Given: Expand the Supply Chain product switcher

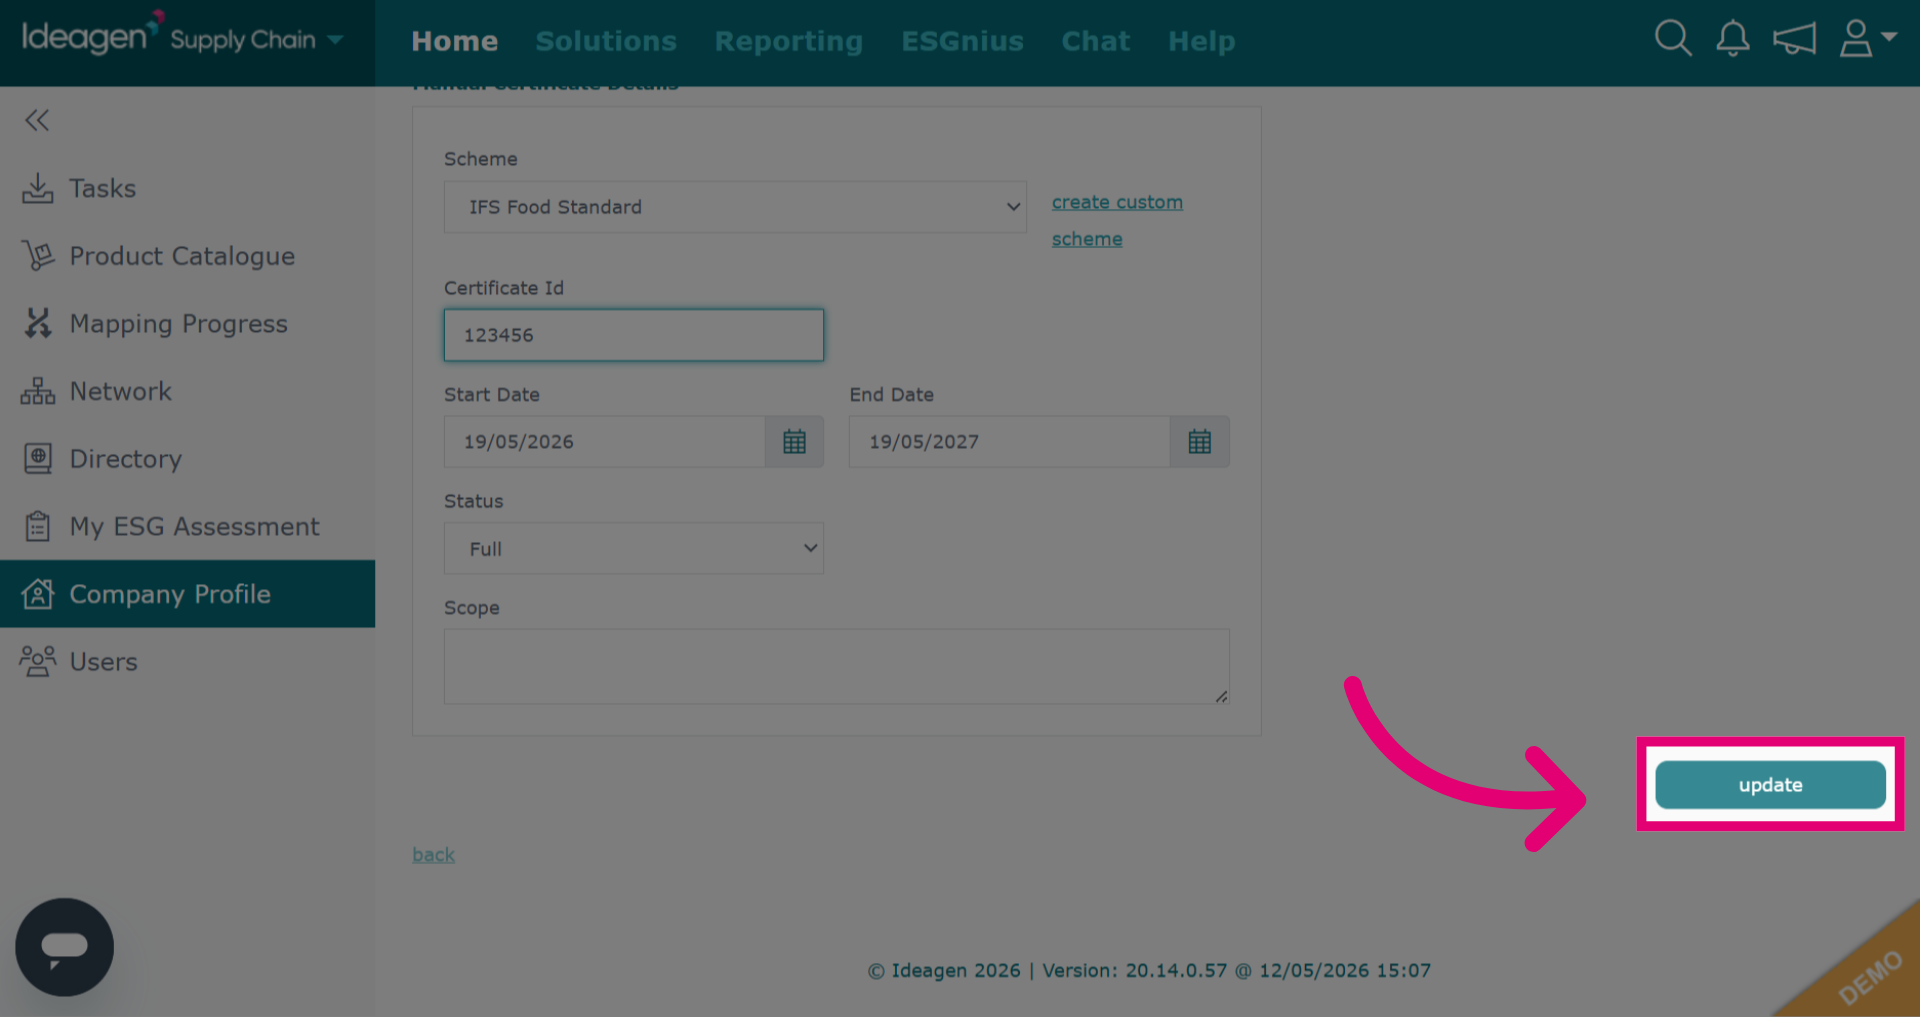Looking at the screenshot, I should click(x=257, y=40).
